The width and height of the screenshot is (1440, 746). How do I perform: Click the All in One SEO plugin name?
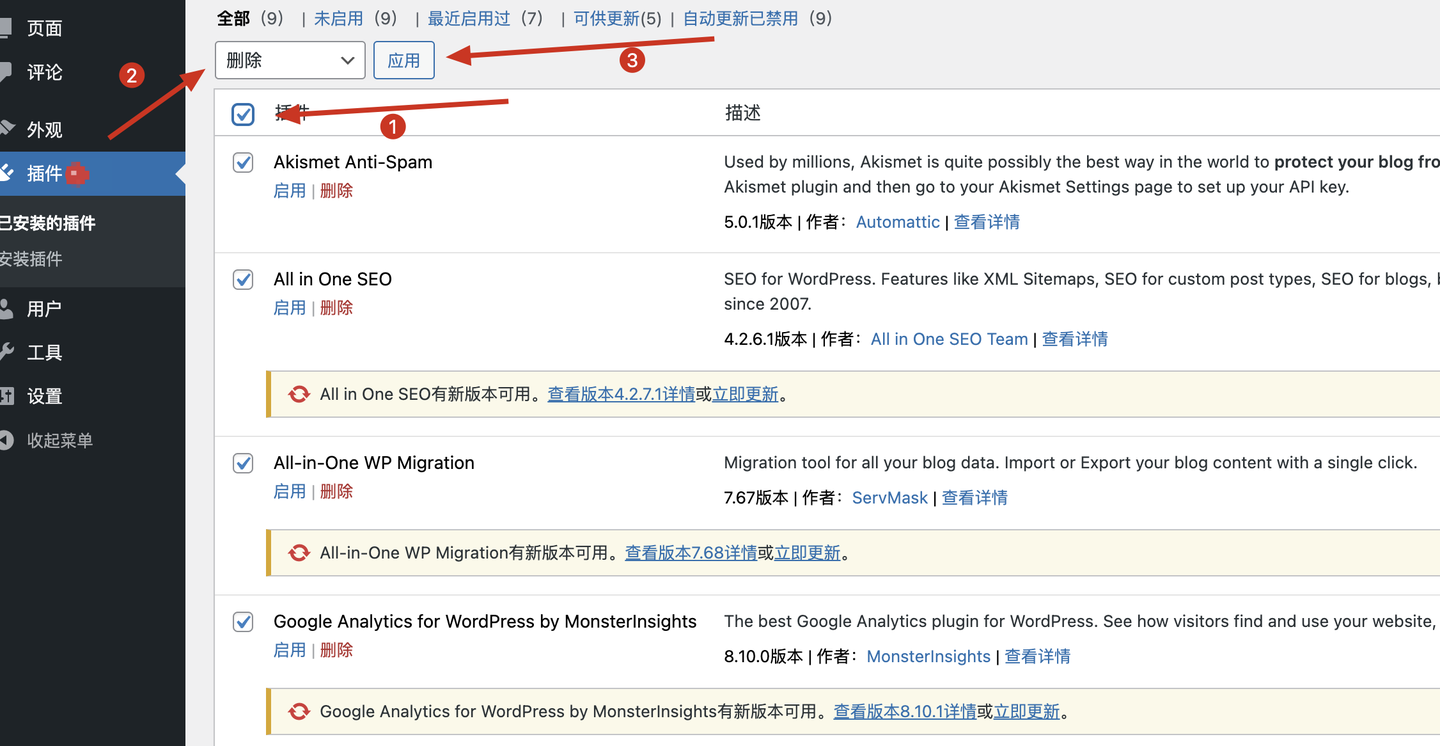coord(333,279)
